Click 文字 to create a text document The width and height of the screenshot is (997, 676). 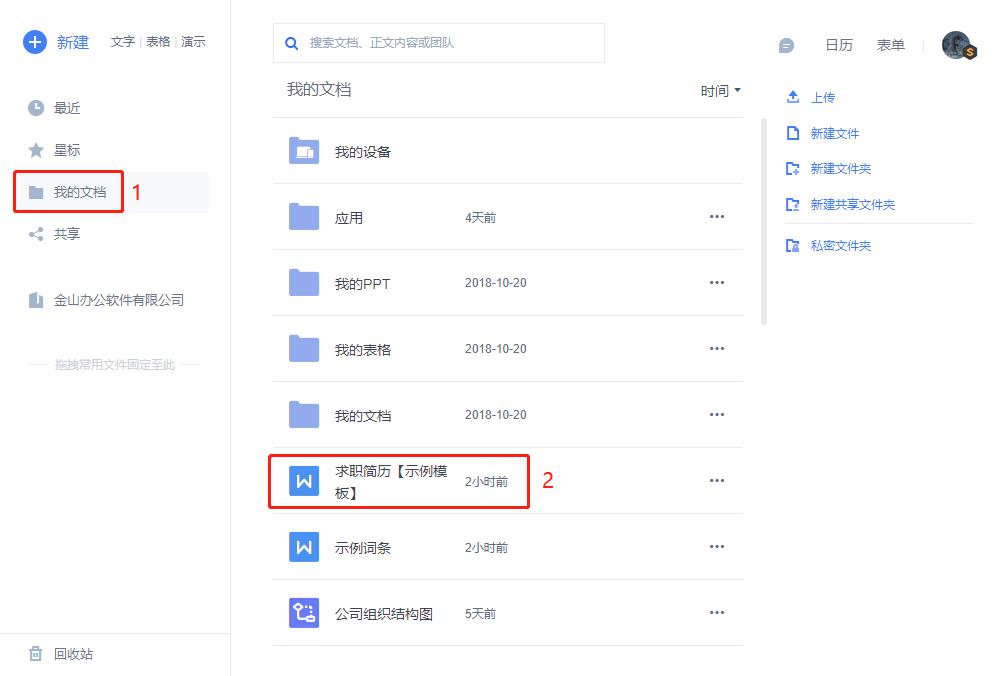point(121,42)
